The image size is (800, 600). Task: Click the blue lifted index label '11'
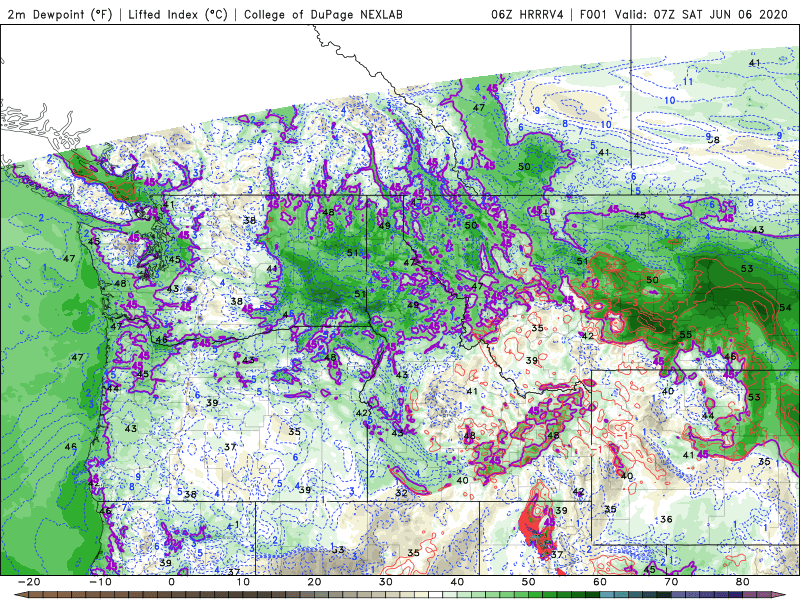point(688,82)
